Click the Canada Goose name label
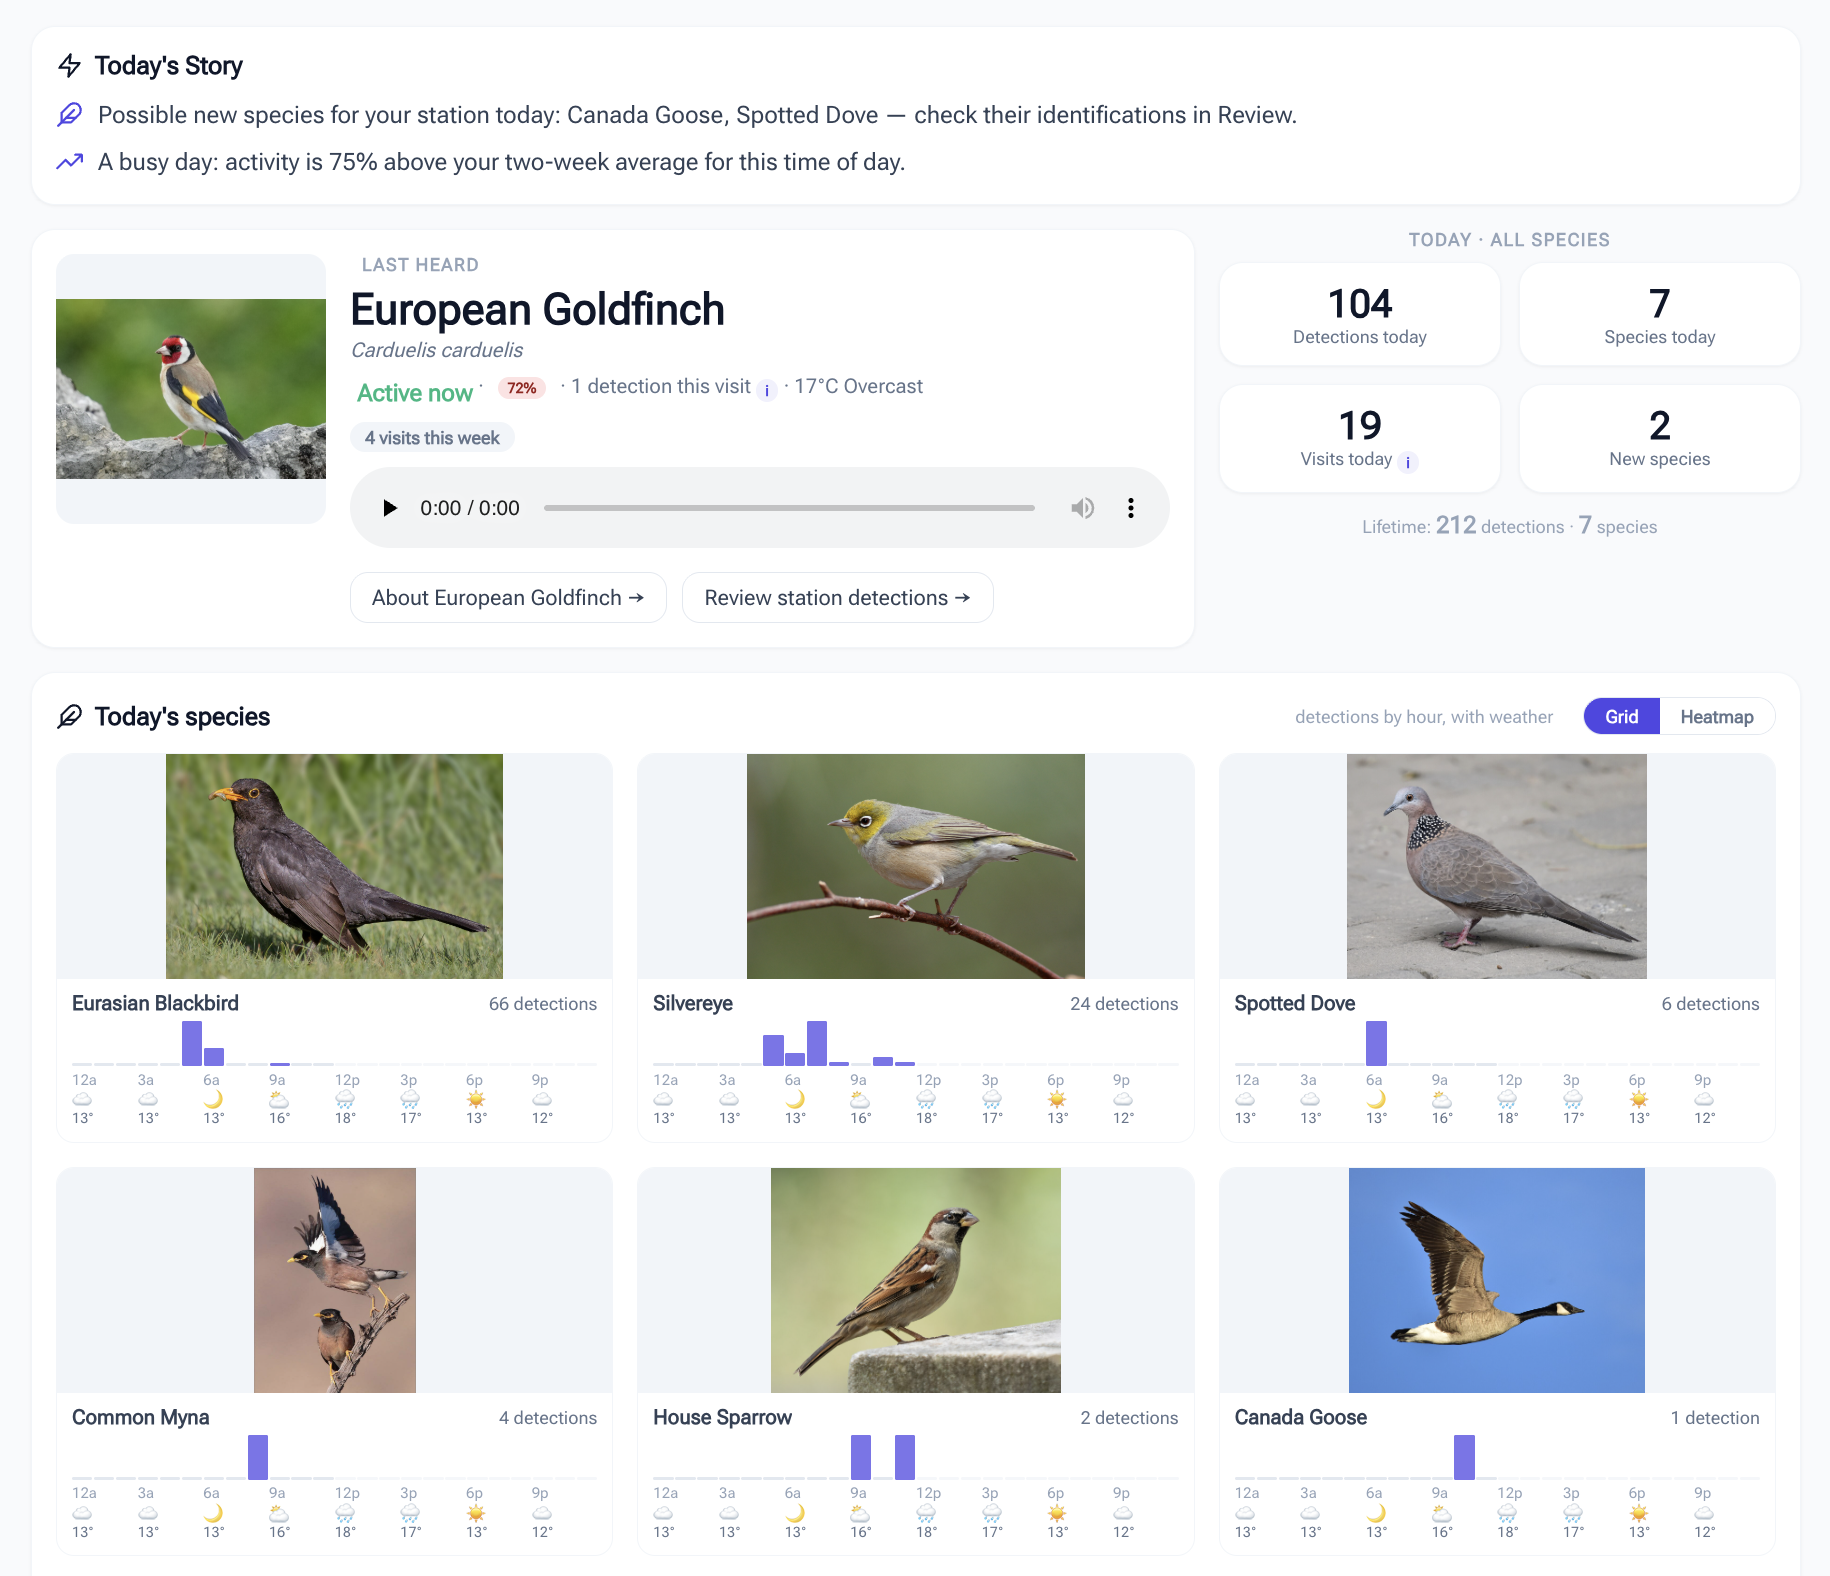The width and height of the screenshot is (1830, 1576). click(x=1300, y=1417)
